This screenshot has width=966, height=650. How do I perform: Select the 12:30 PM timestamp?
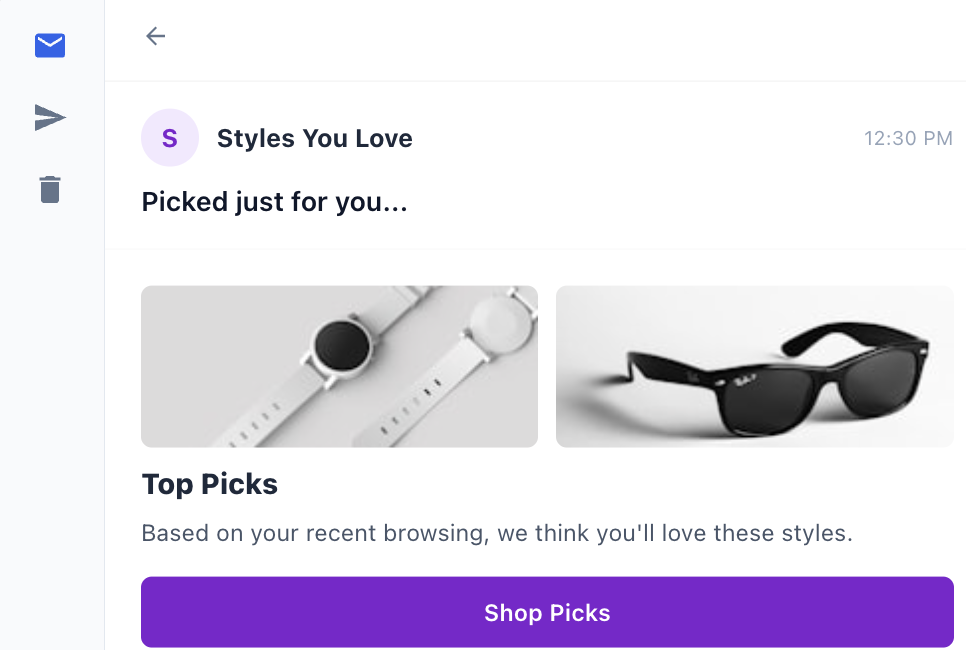click(908, 138)
